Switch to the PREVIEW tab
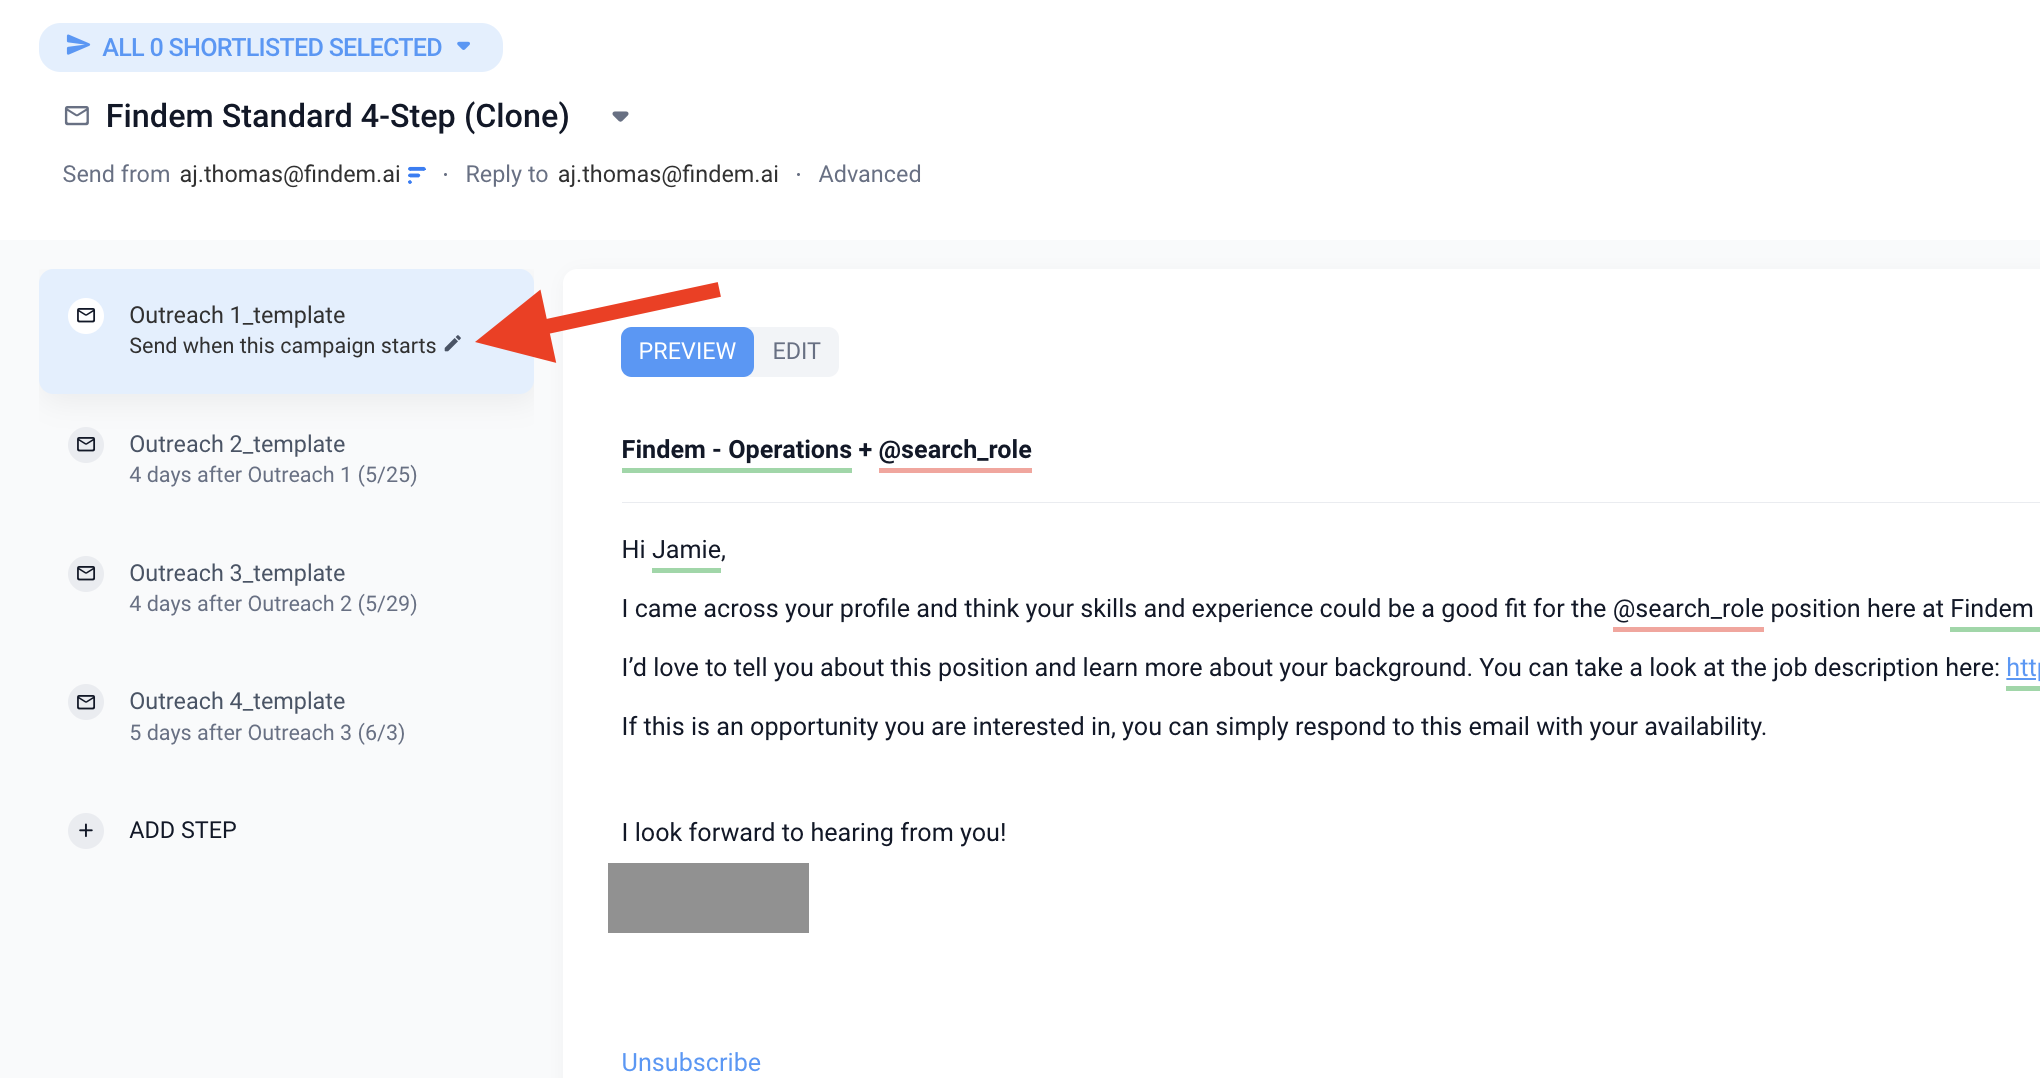 tap(687, 351)
